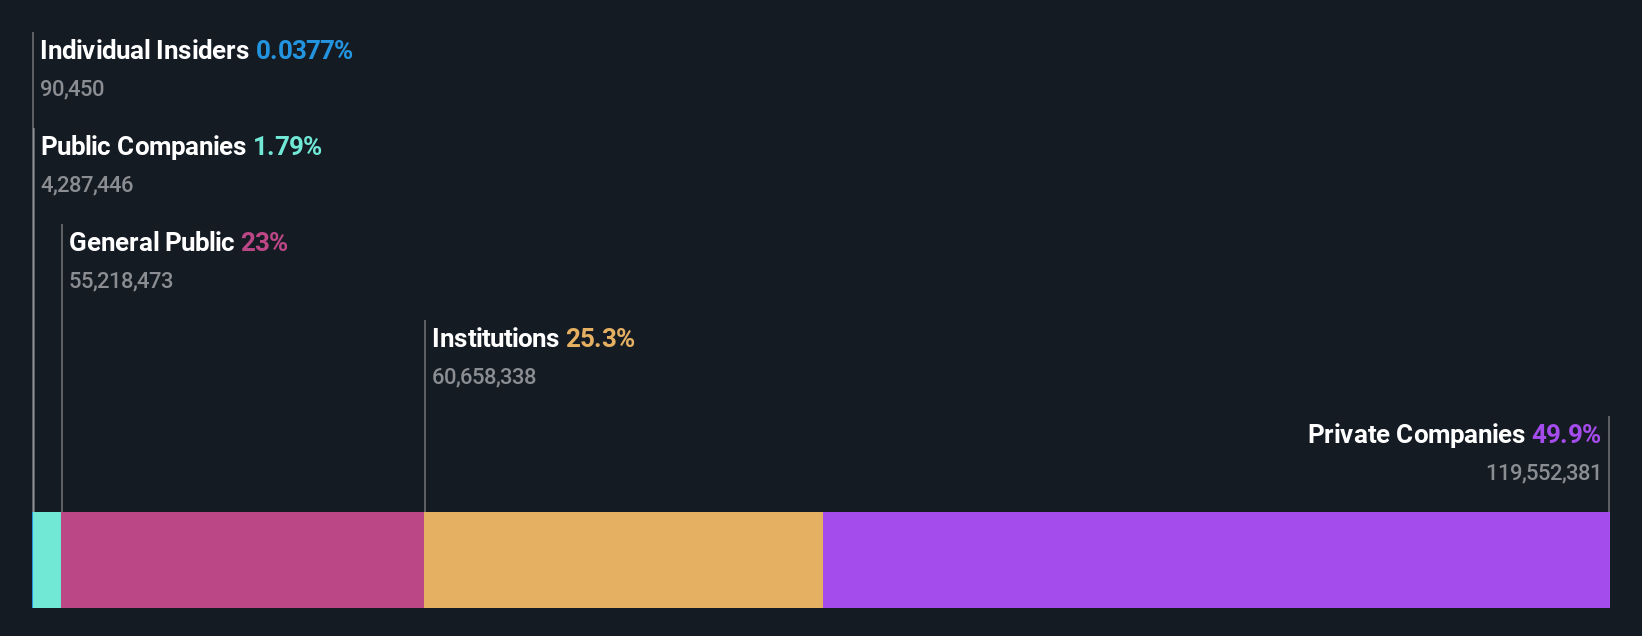
Task: Click the Individual Insiders label
Action: (144, 50)
